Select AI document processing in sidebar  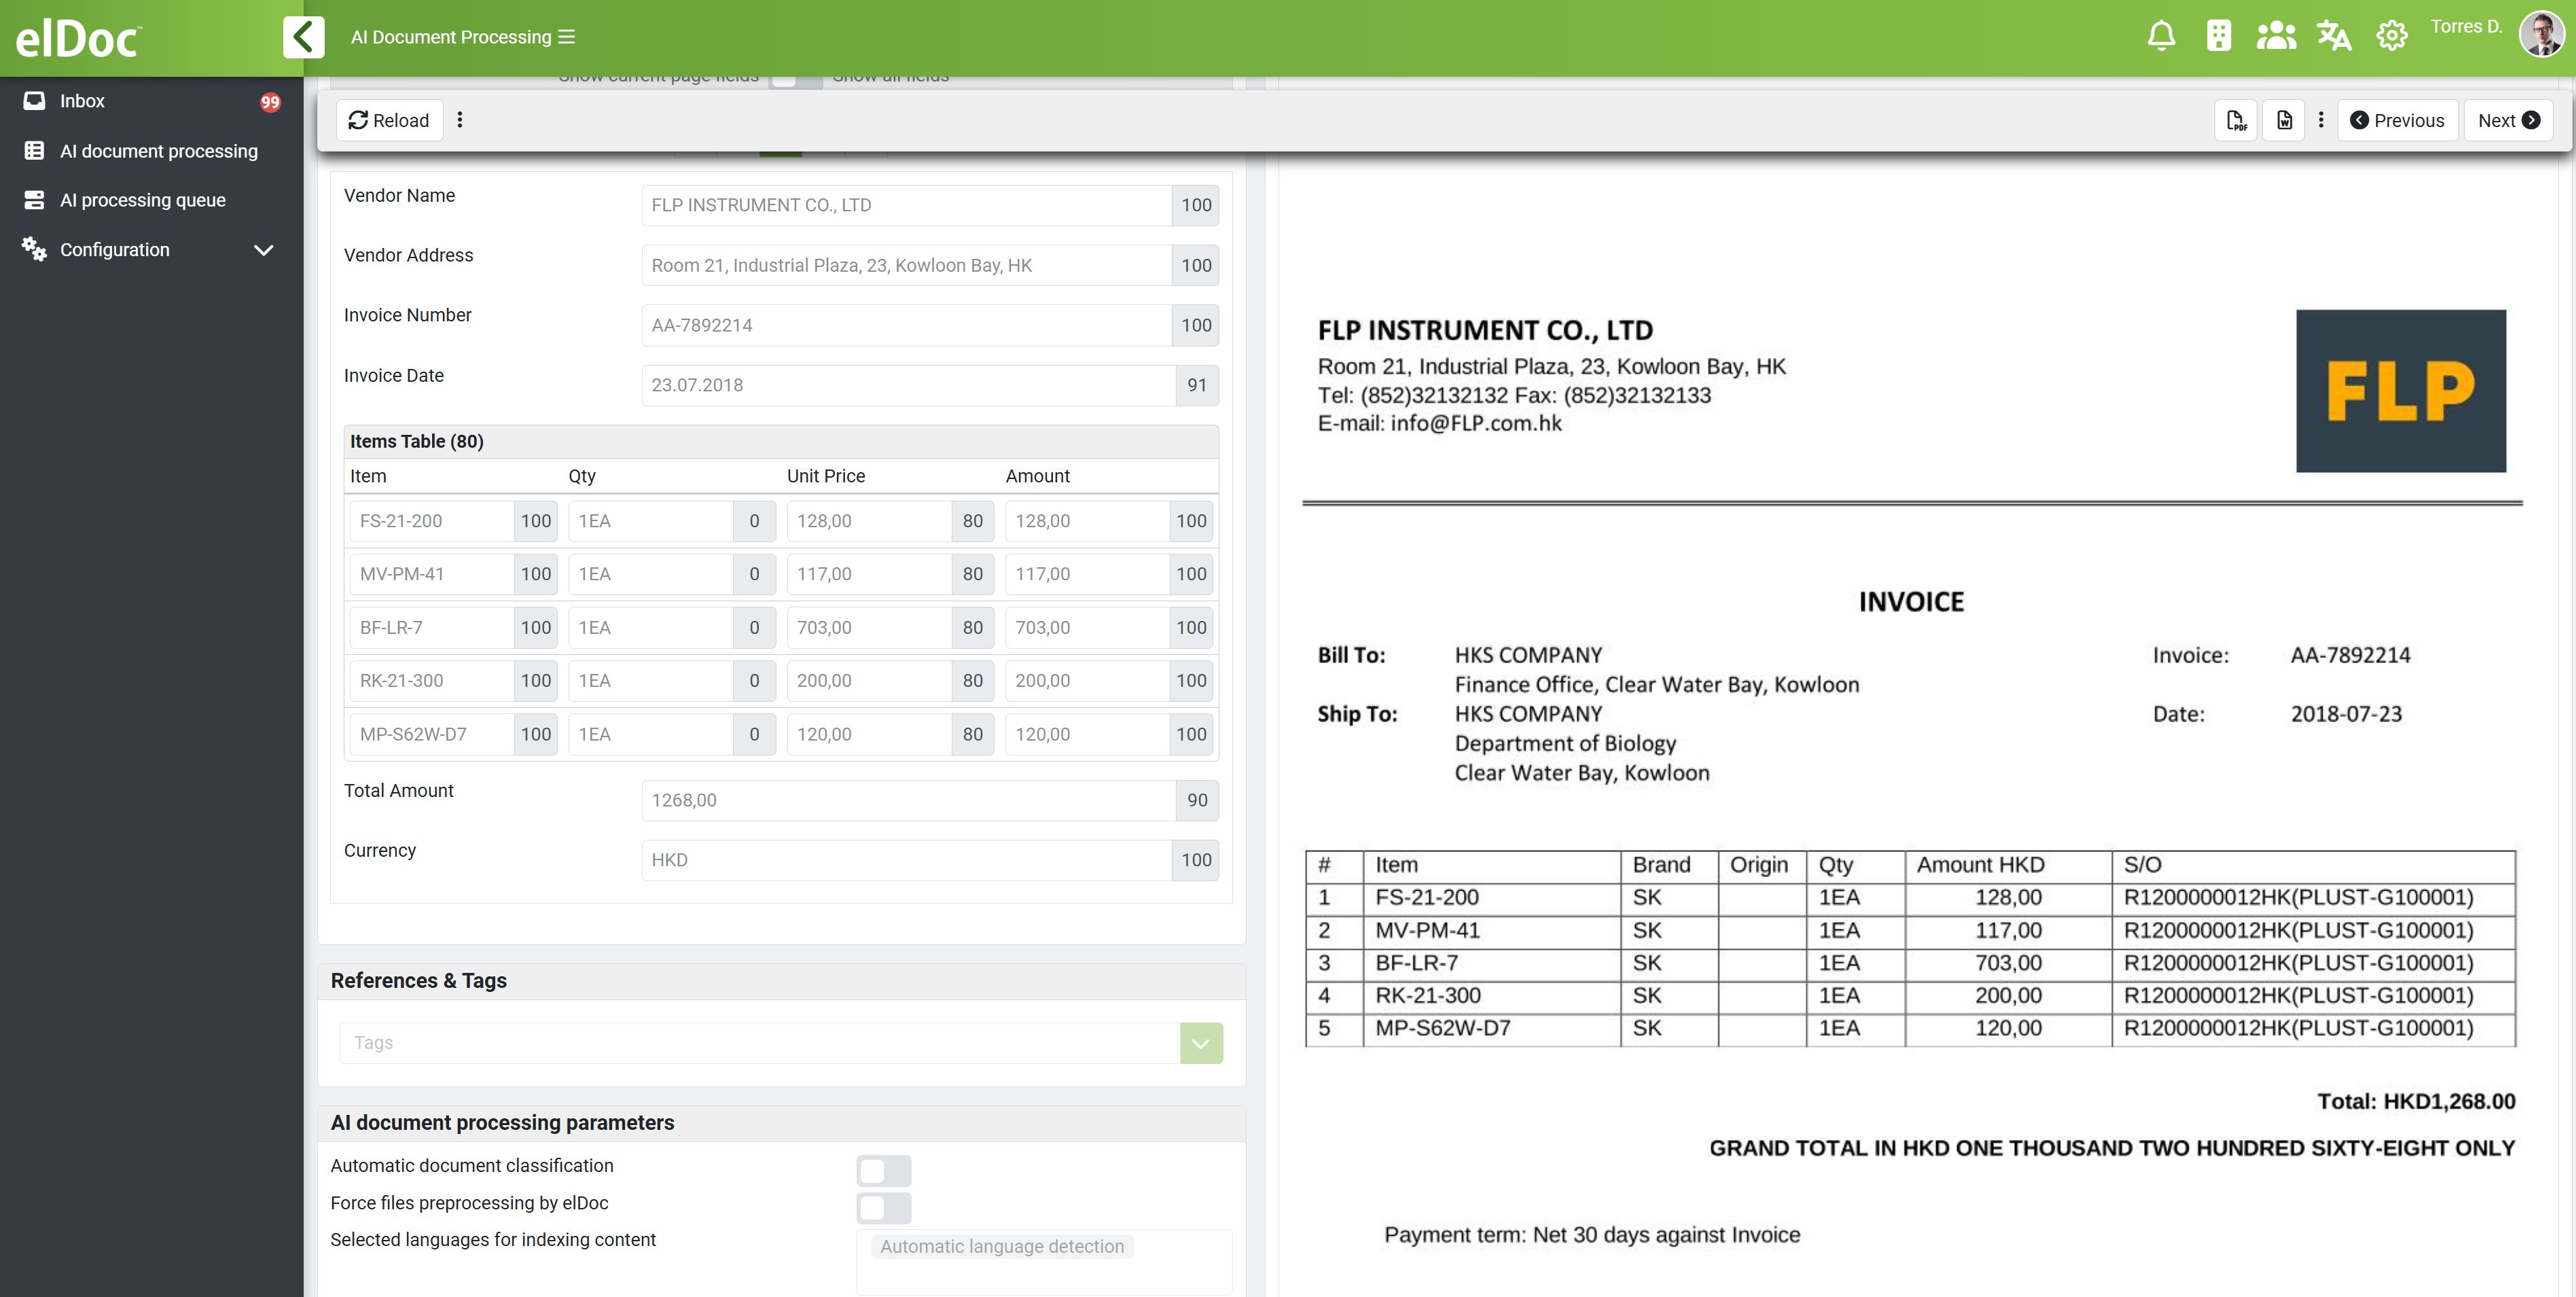tap(34, 150)
